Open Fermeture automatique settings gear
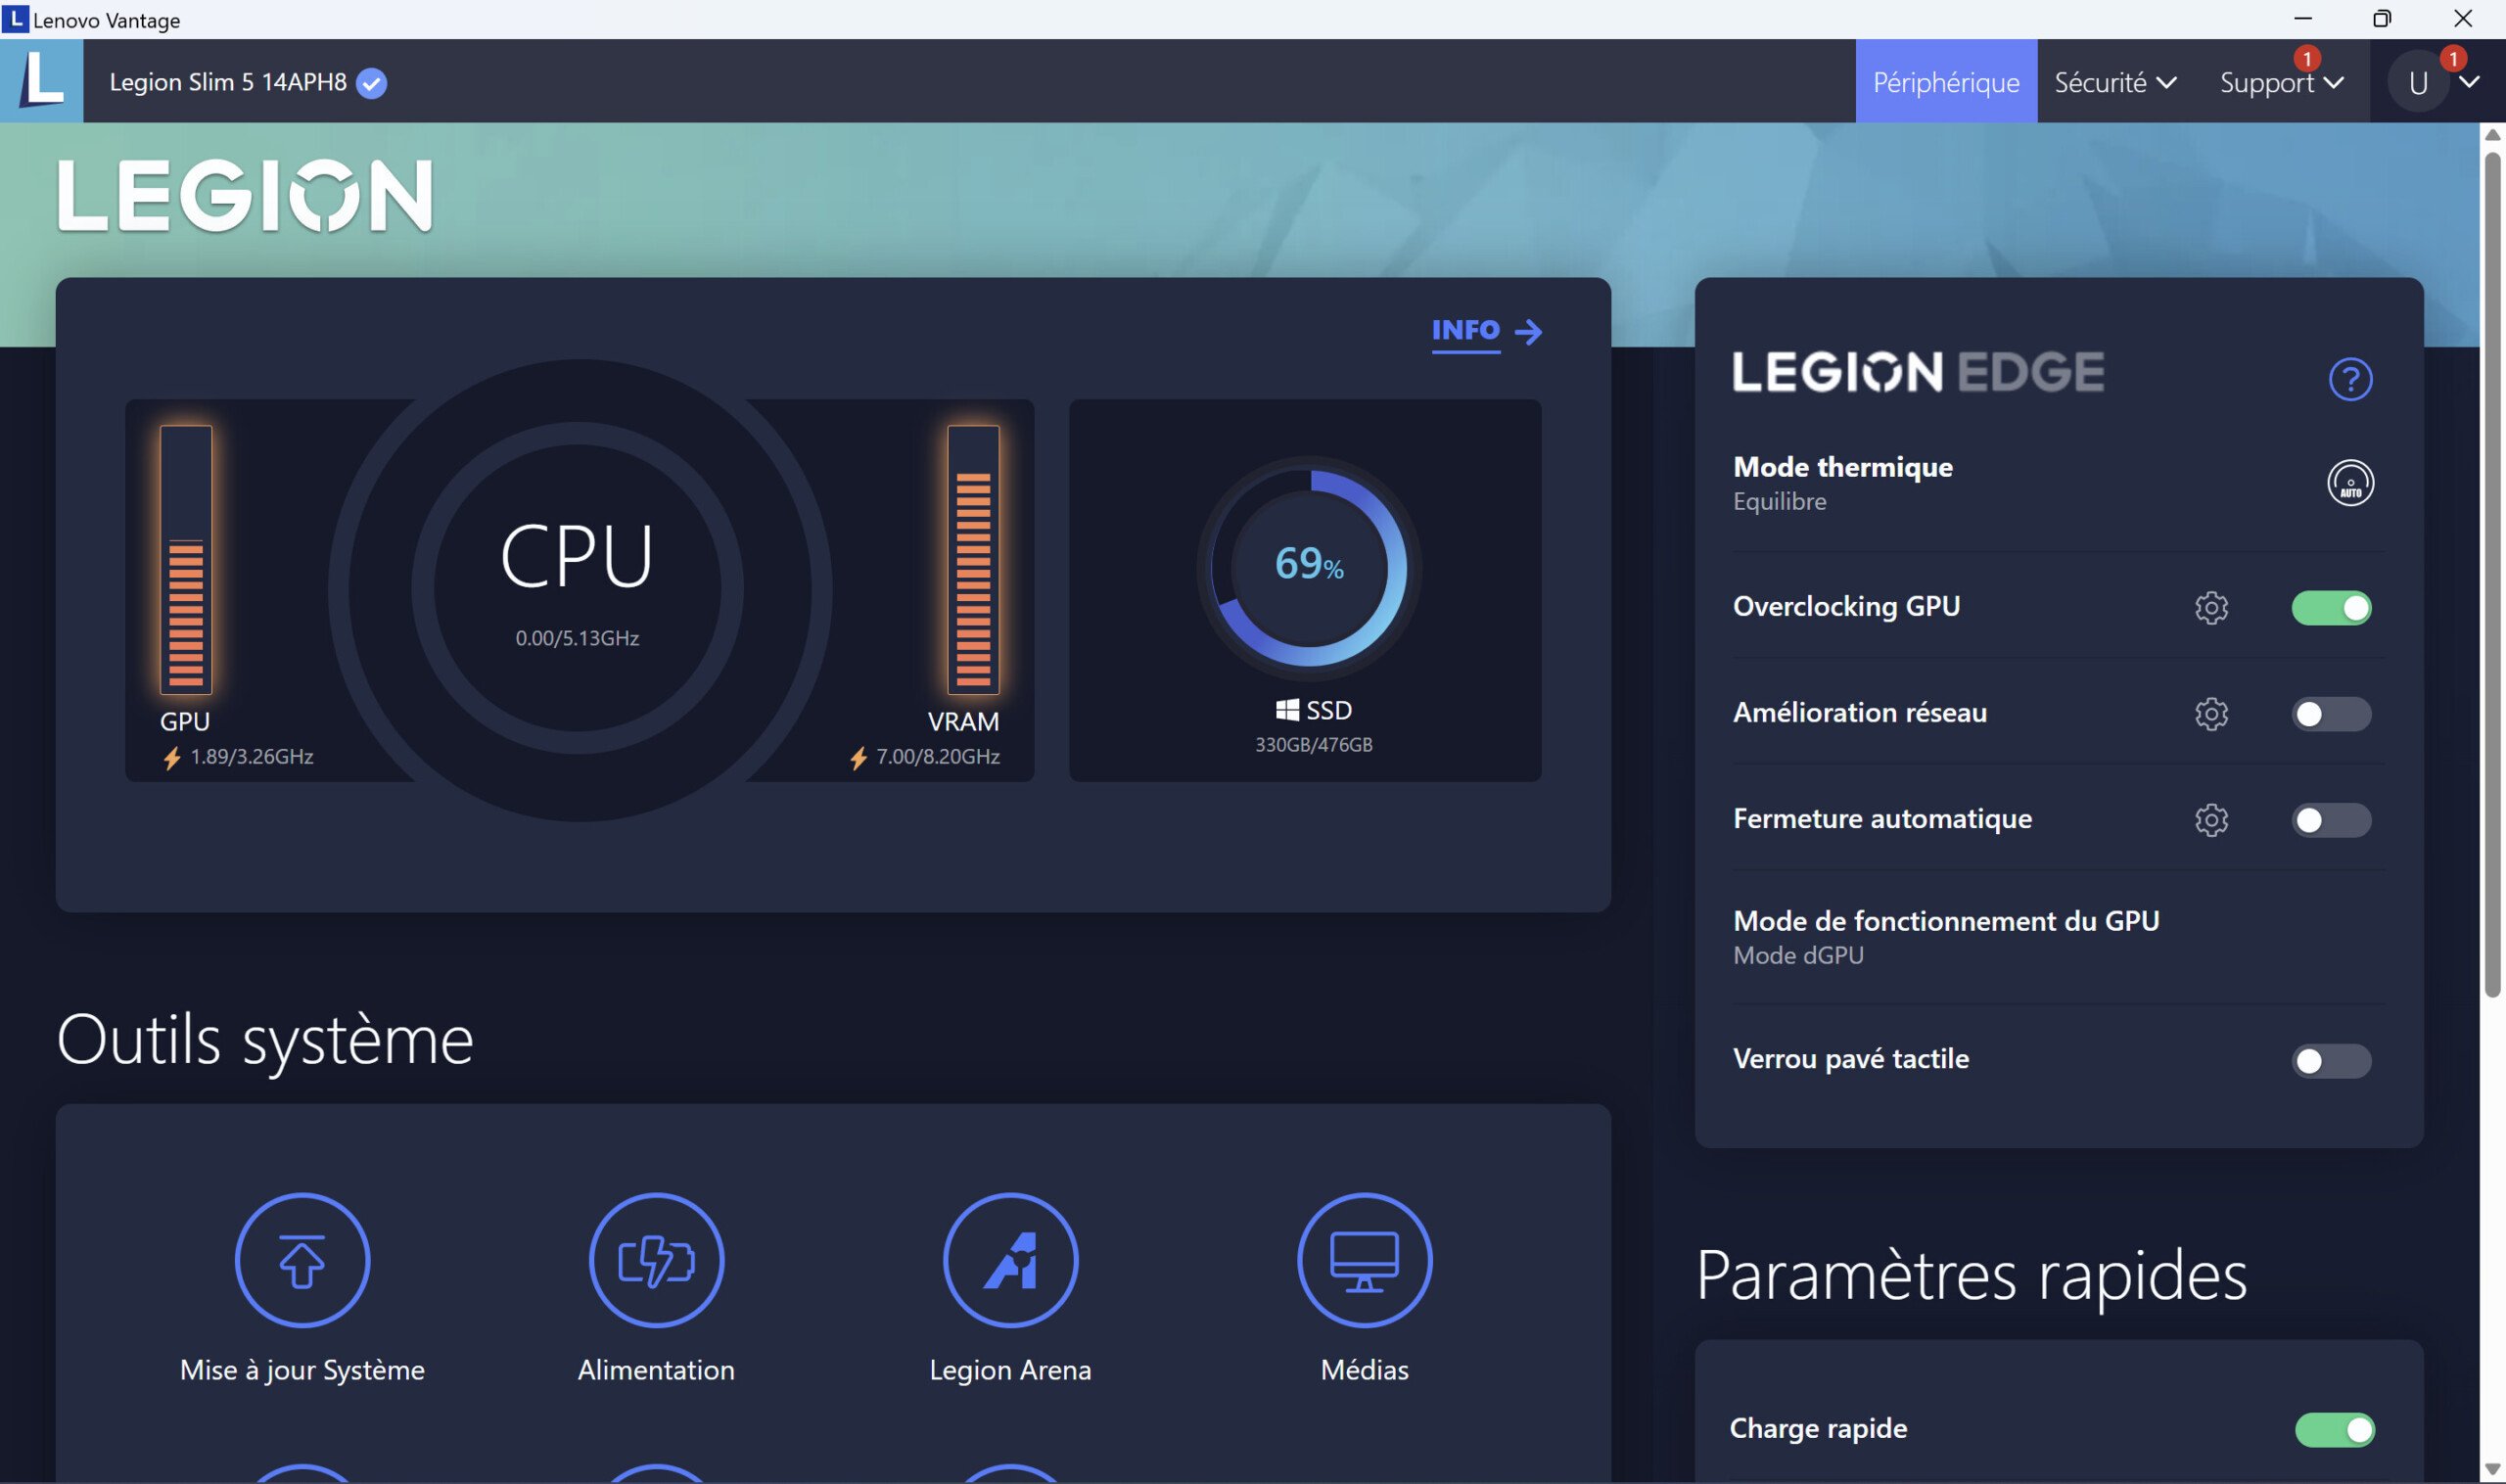 [x=2211, y=820]
